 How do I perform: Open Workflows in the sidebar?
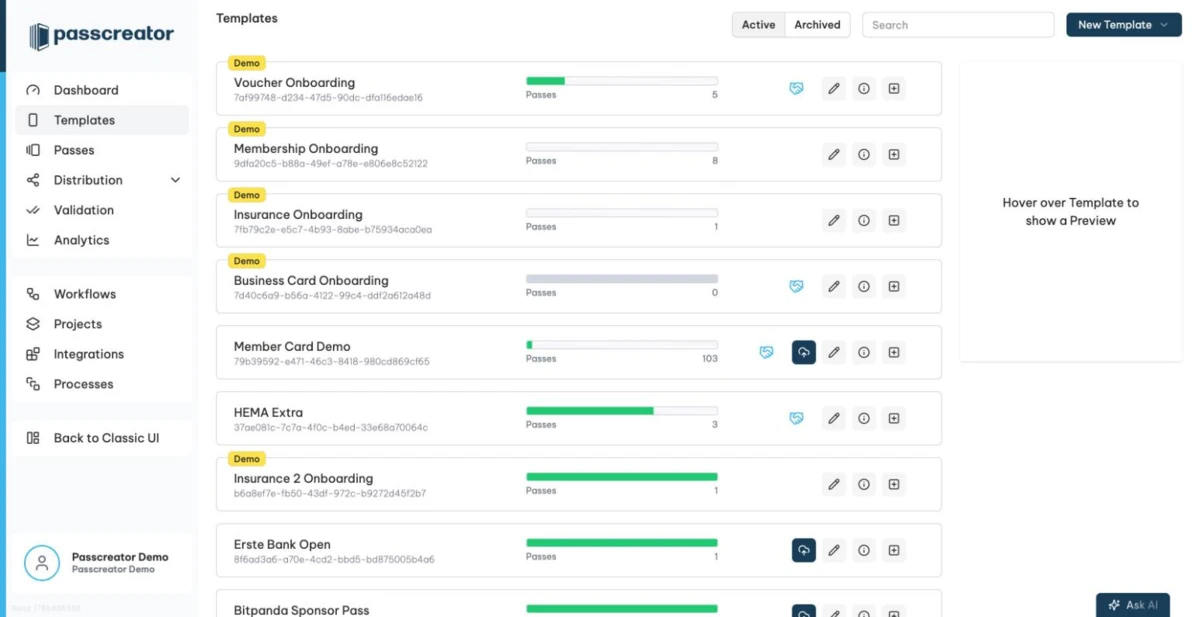(x=101, y=294)
